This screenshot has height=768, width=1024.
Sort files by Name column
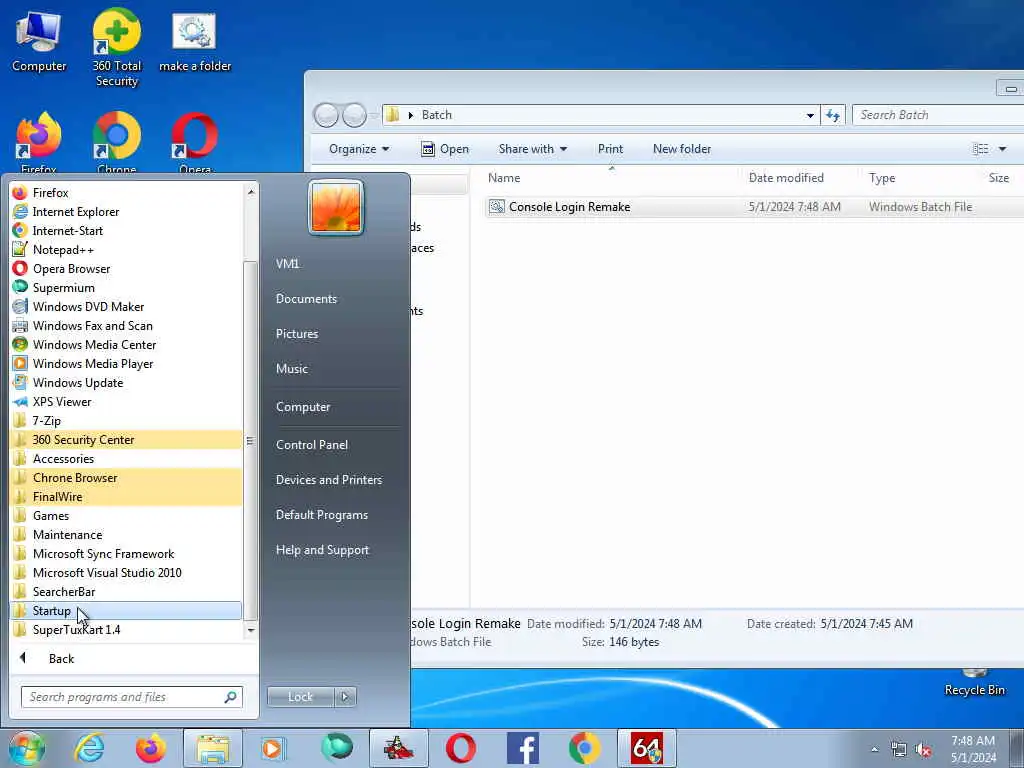click(504, 178)
